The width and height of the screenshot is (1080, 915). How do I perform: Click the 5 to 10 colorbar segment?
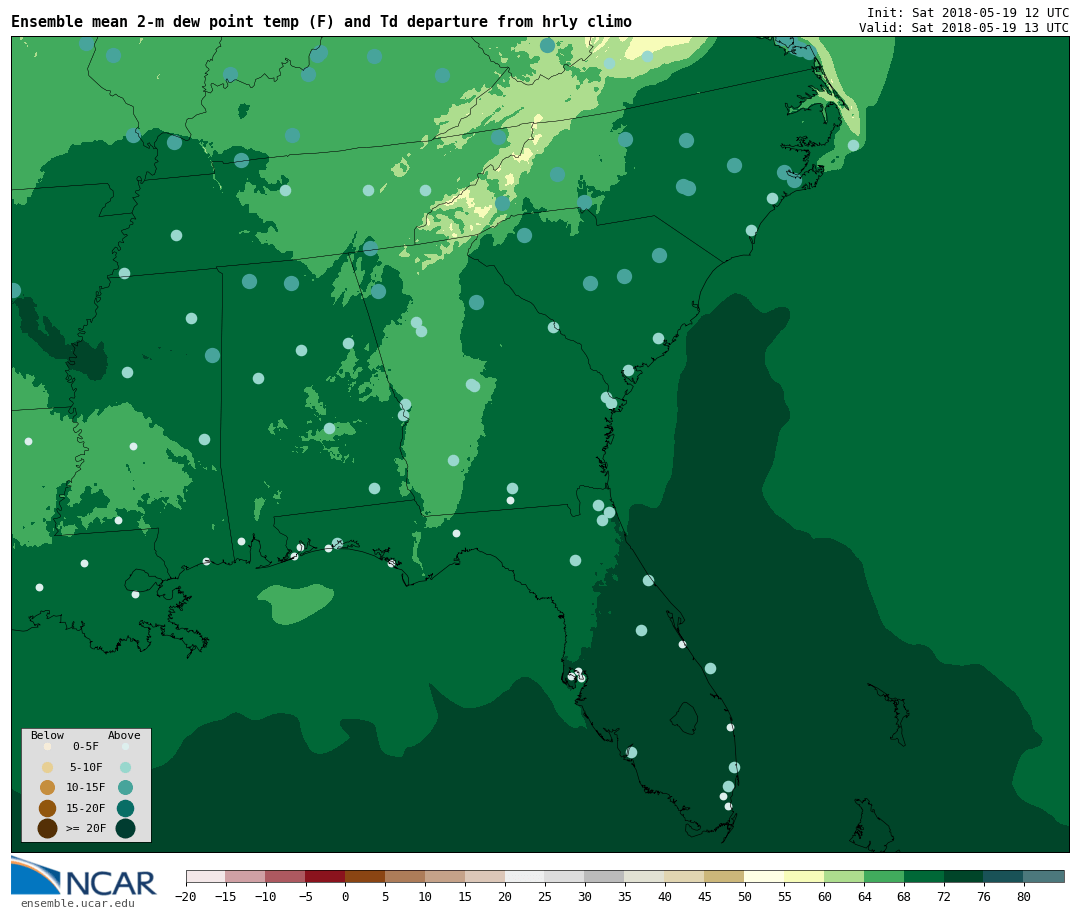coord(406,876)
